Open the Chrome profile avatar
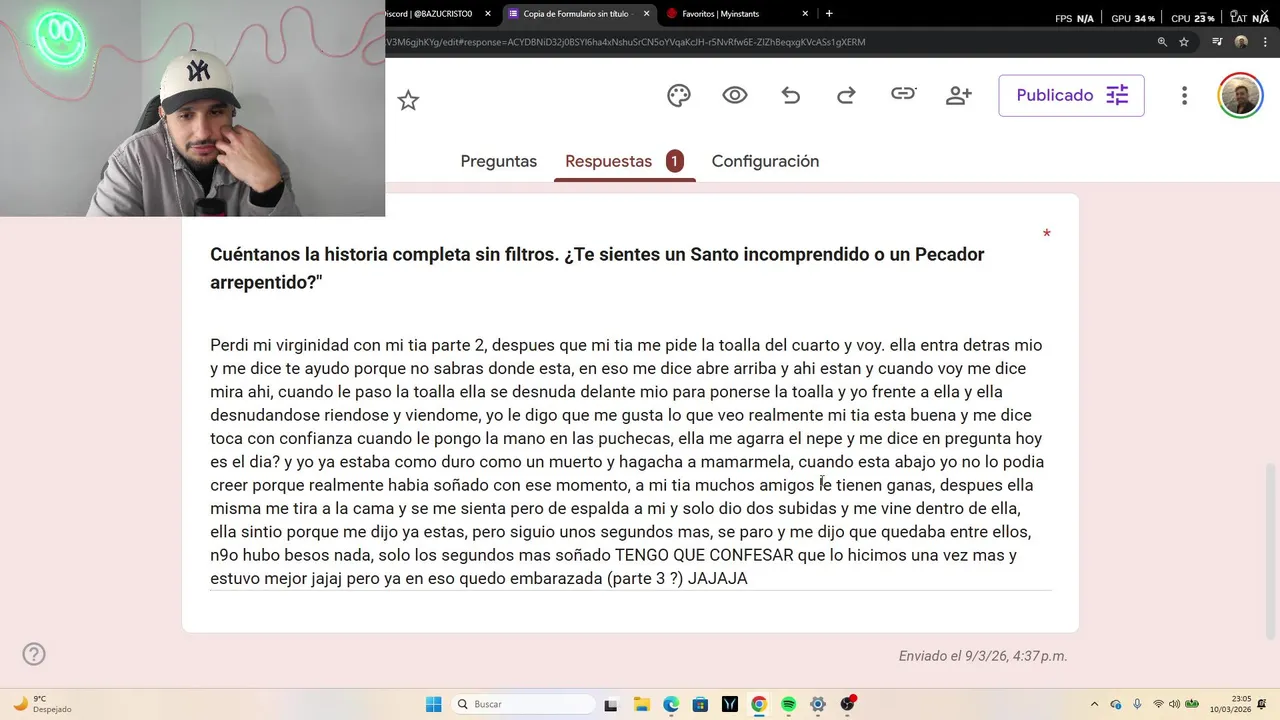The width and height of the screenshot is (1280, 720). pyautogui.click(x=1241, y=42)
